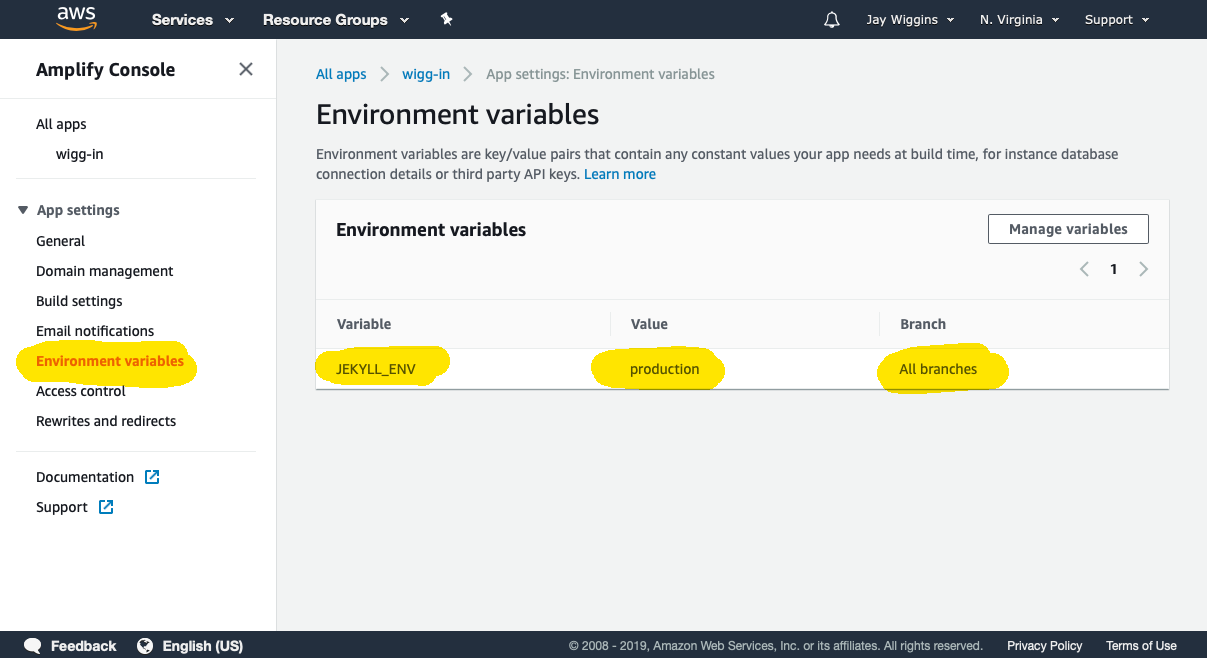Image resolution: width=1207 pixels, height=658 pixels.
Task: Click the sidebar Support external link icon
Action: pos(106,507)
